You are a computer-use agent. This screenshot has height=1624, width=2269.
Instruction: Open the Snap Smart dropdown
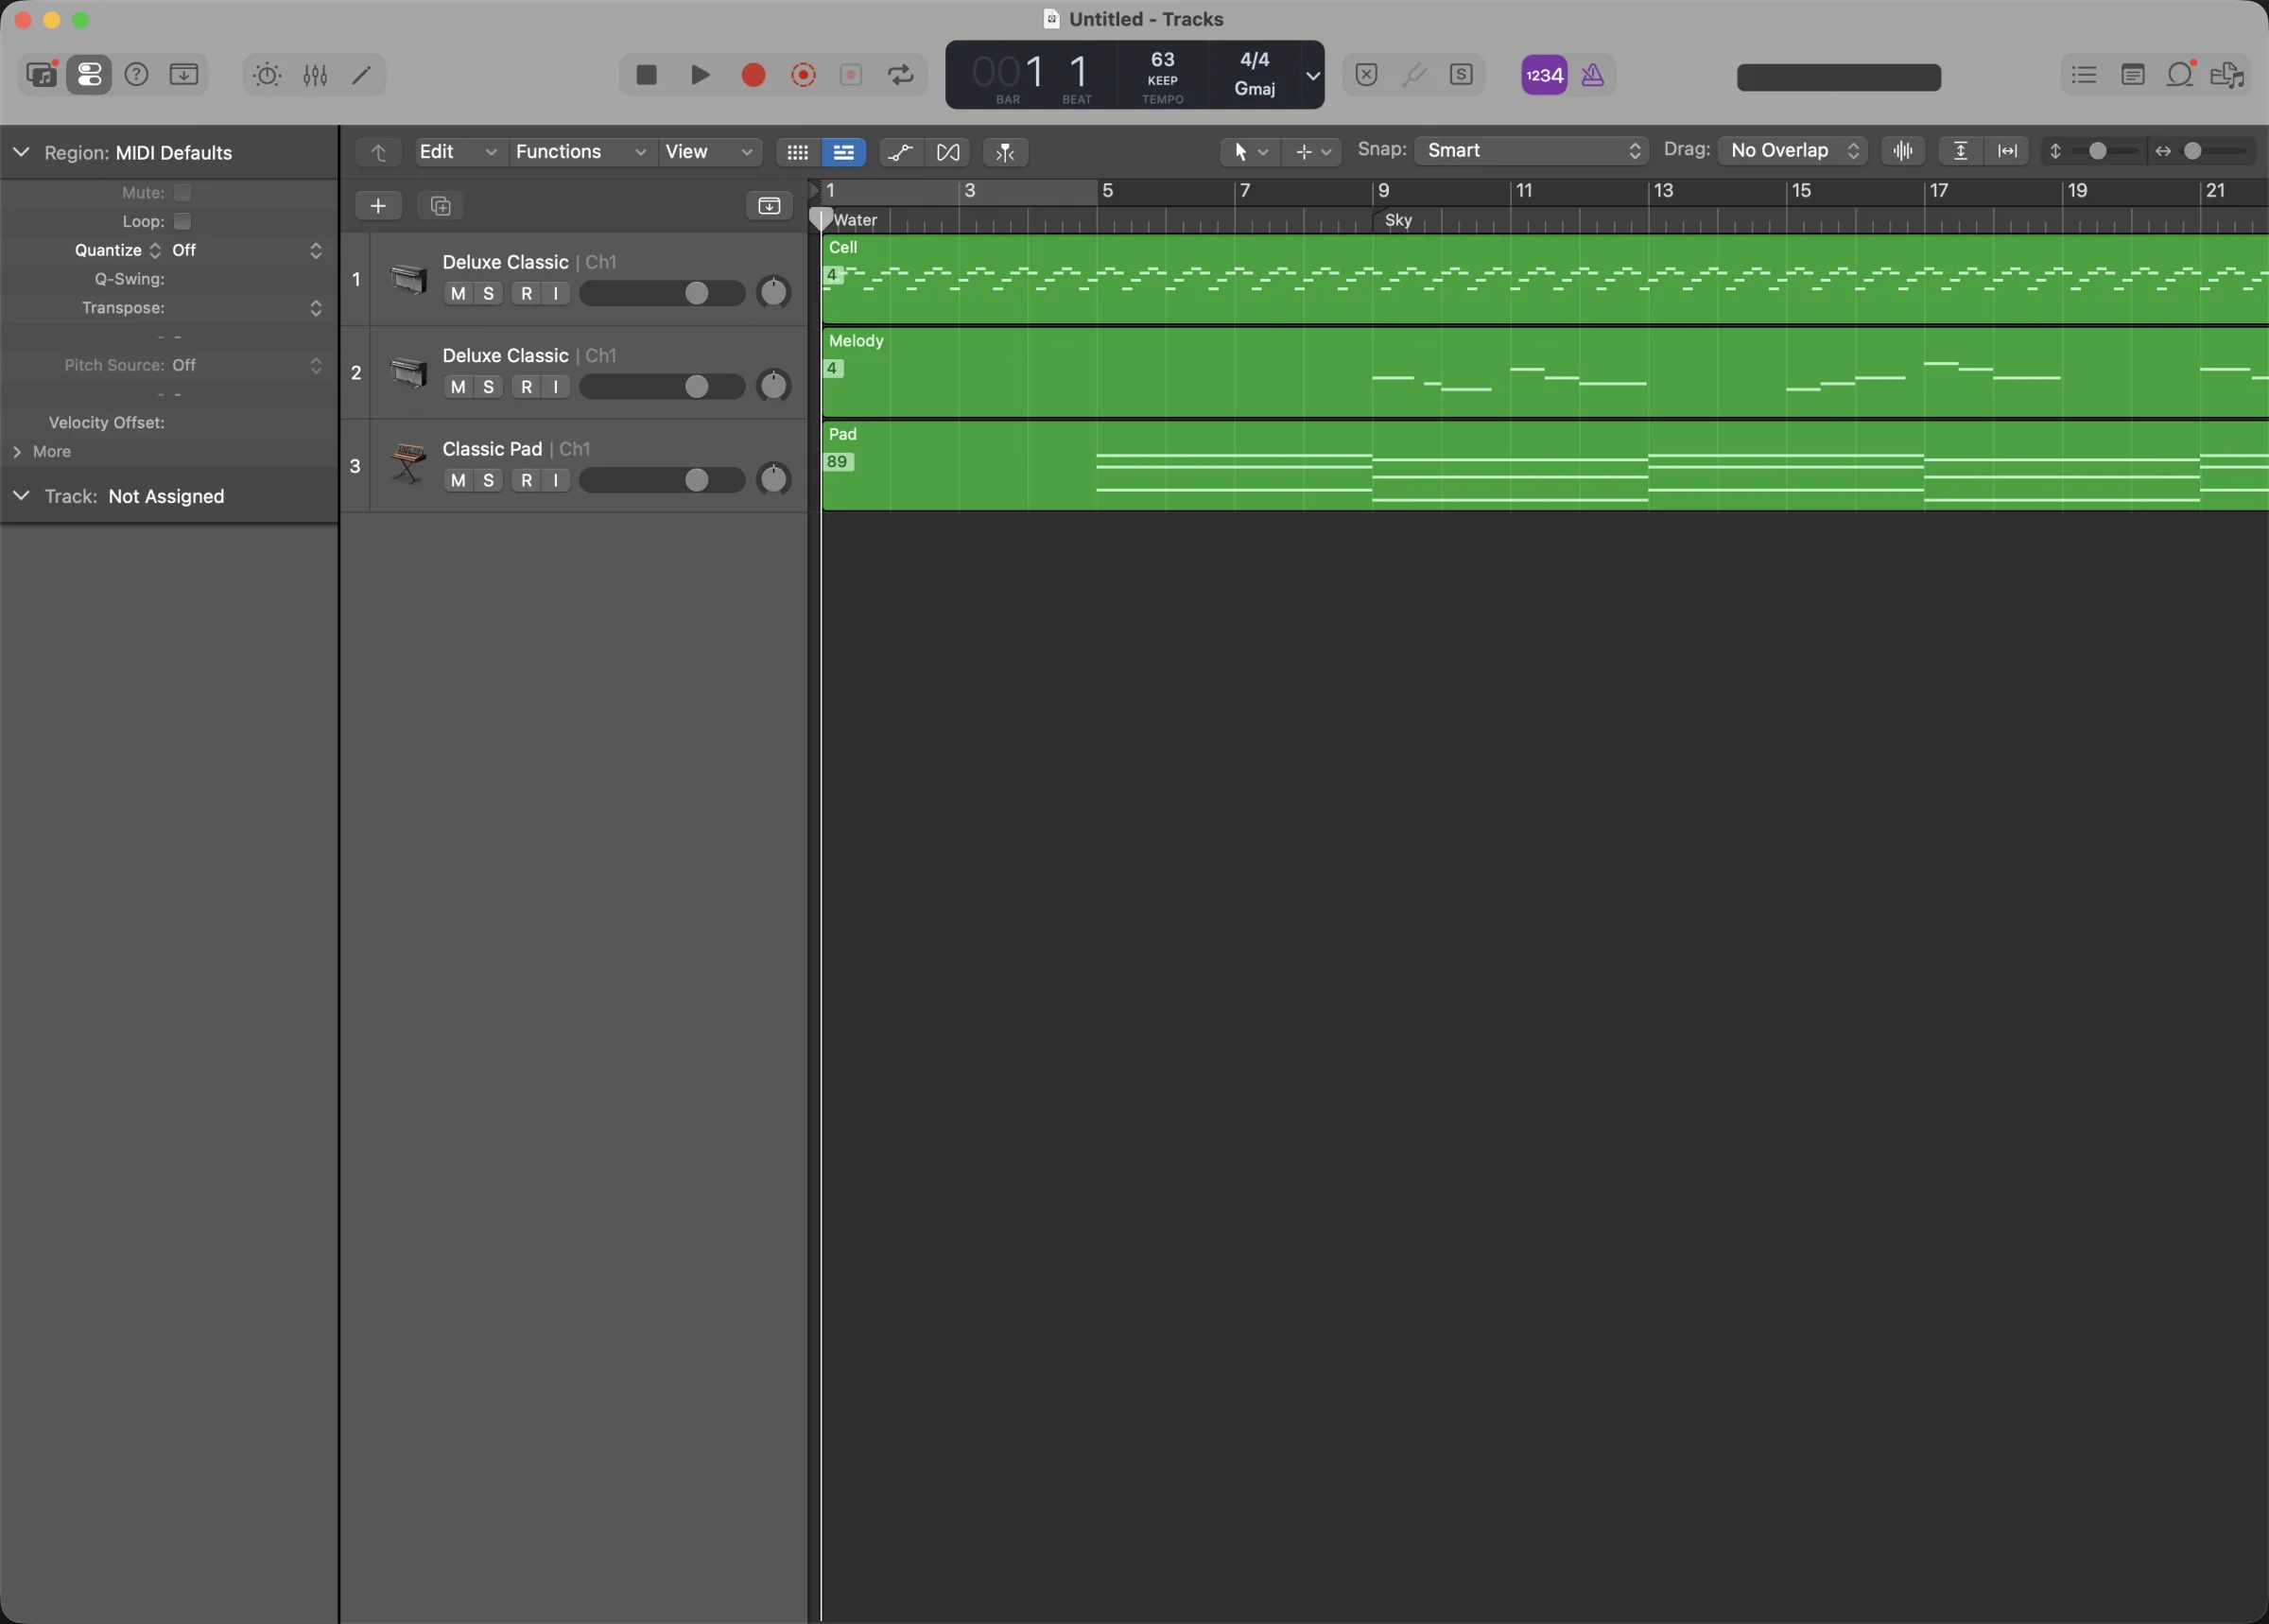(x=1531, y=151)
